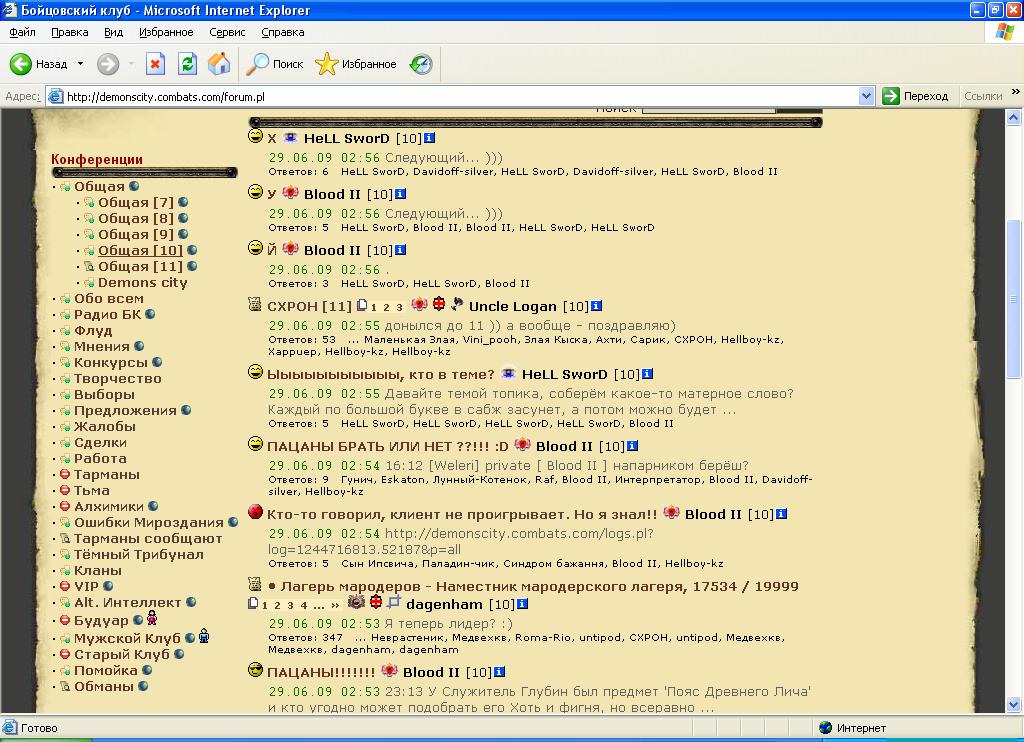Click the red smiley icon of Кто-то говорил topic
The image size is (1024, 742).
point(255,511)
